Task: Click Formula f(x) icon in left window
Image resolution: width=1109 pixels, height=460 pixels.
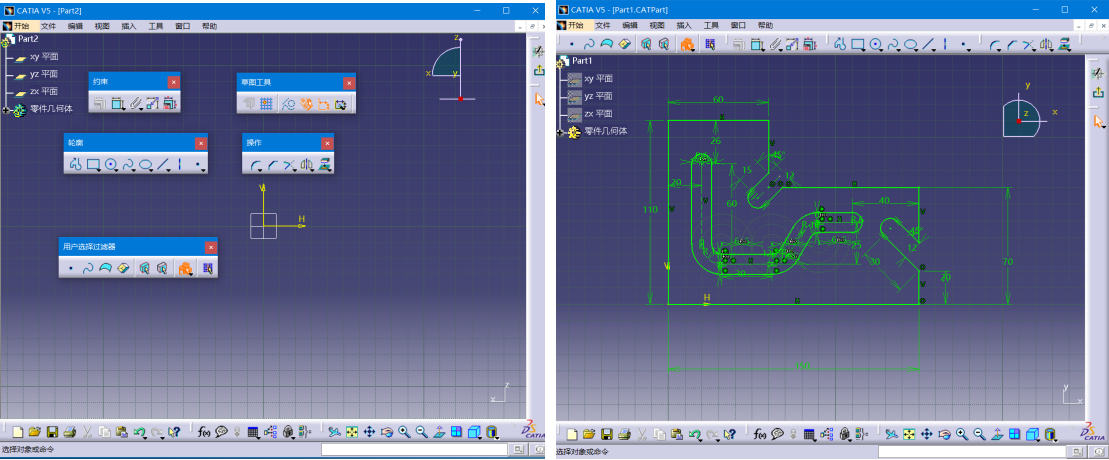Action: pyautogui.click(x=204, y=432)
